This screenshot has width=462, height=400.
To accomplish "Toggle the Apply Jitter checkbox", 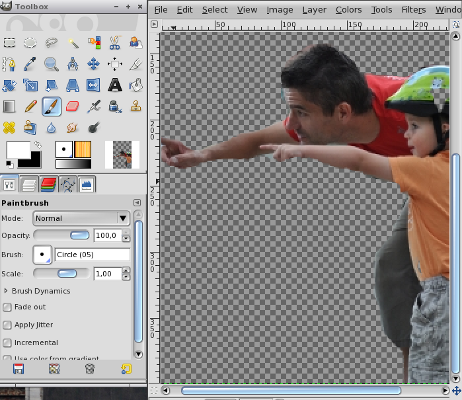I will point(7,325).
